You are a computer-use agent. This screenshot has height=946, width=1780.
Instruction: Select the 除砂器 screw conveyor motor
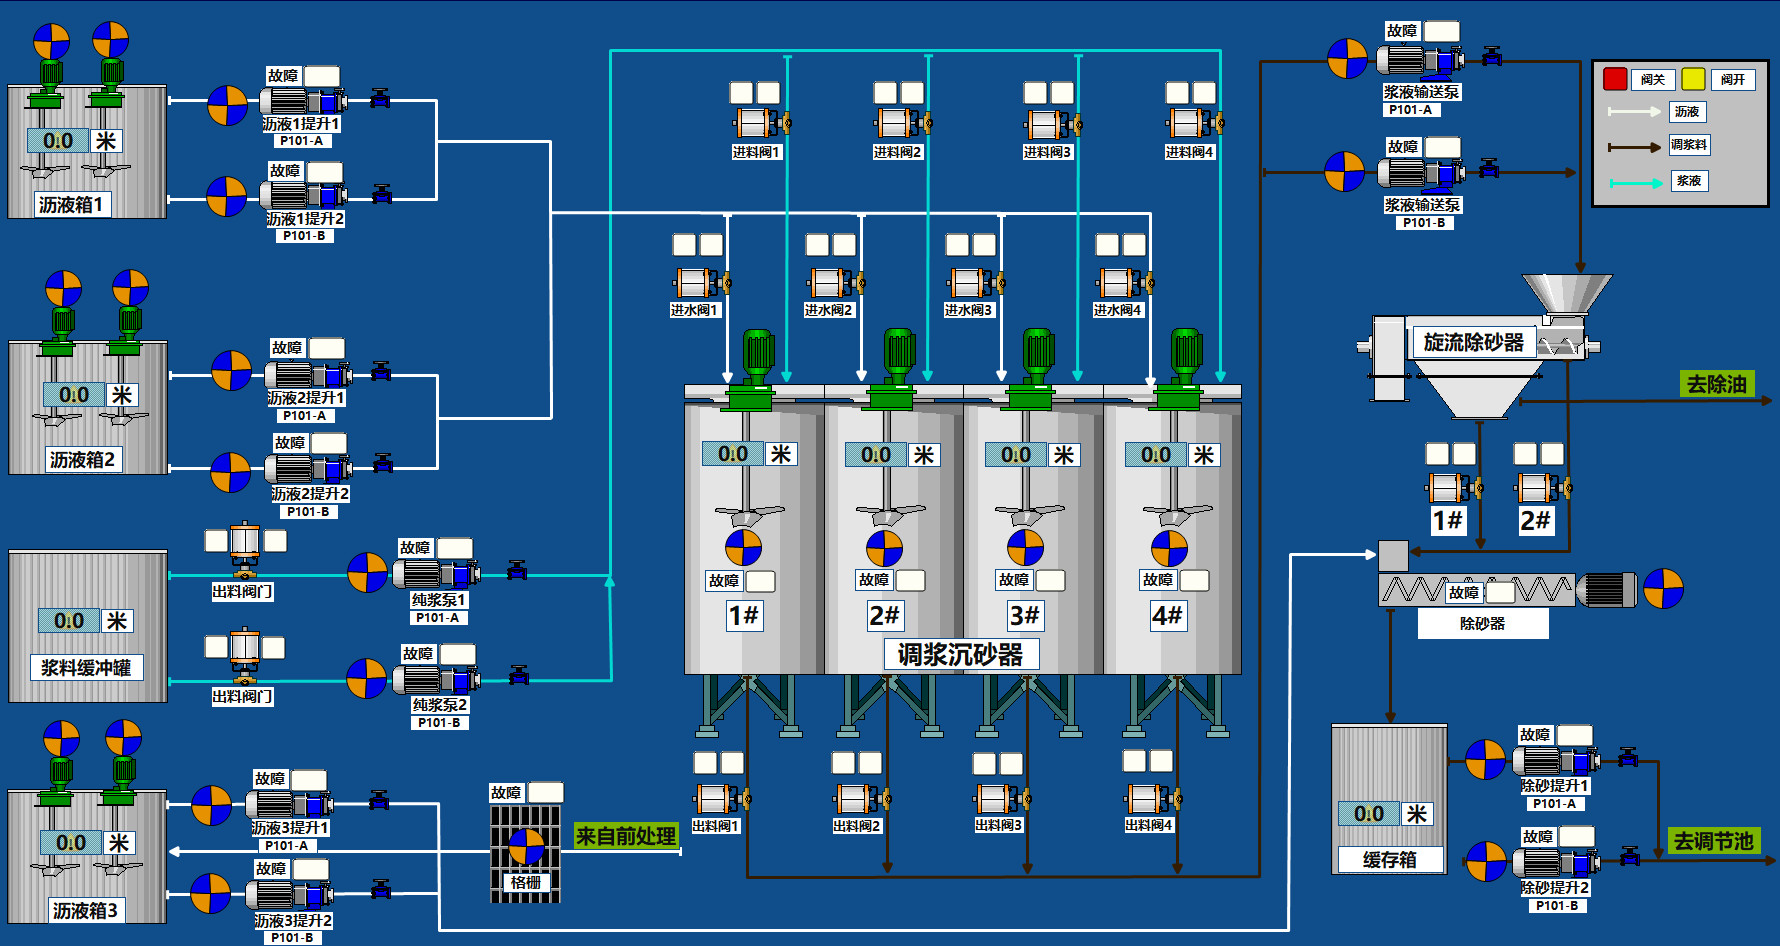tap(1606, 590)
